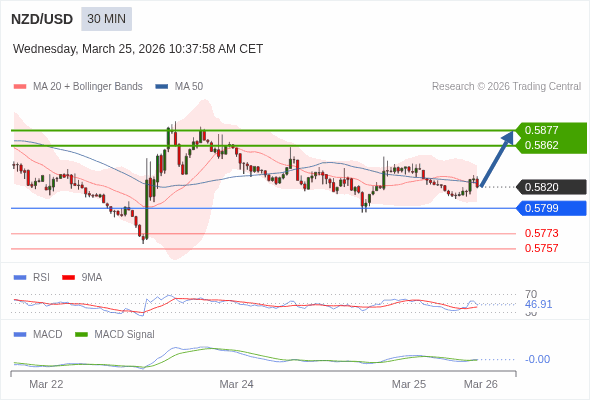This screenshot has height=400, width=590.
Task: Click the Mar 22 axis label
Action: [x=46, y=384]
